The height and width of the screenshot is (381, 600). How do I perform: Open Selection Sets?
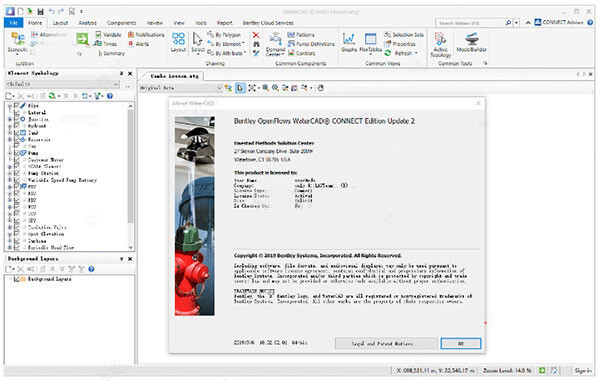point(404,35)
